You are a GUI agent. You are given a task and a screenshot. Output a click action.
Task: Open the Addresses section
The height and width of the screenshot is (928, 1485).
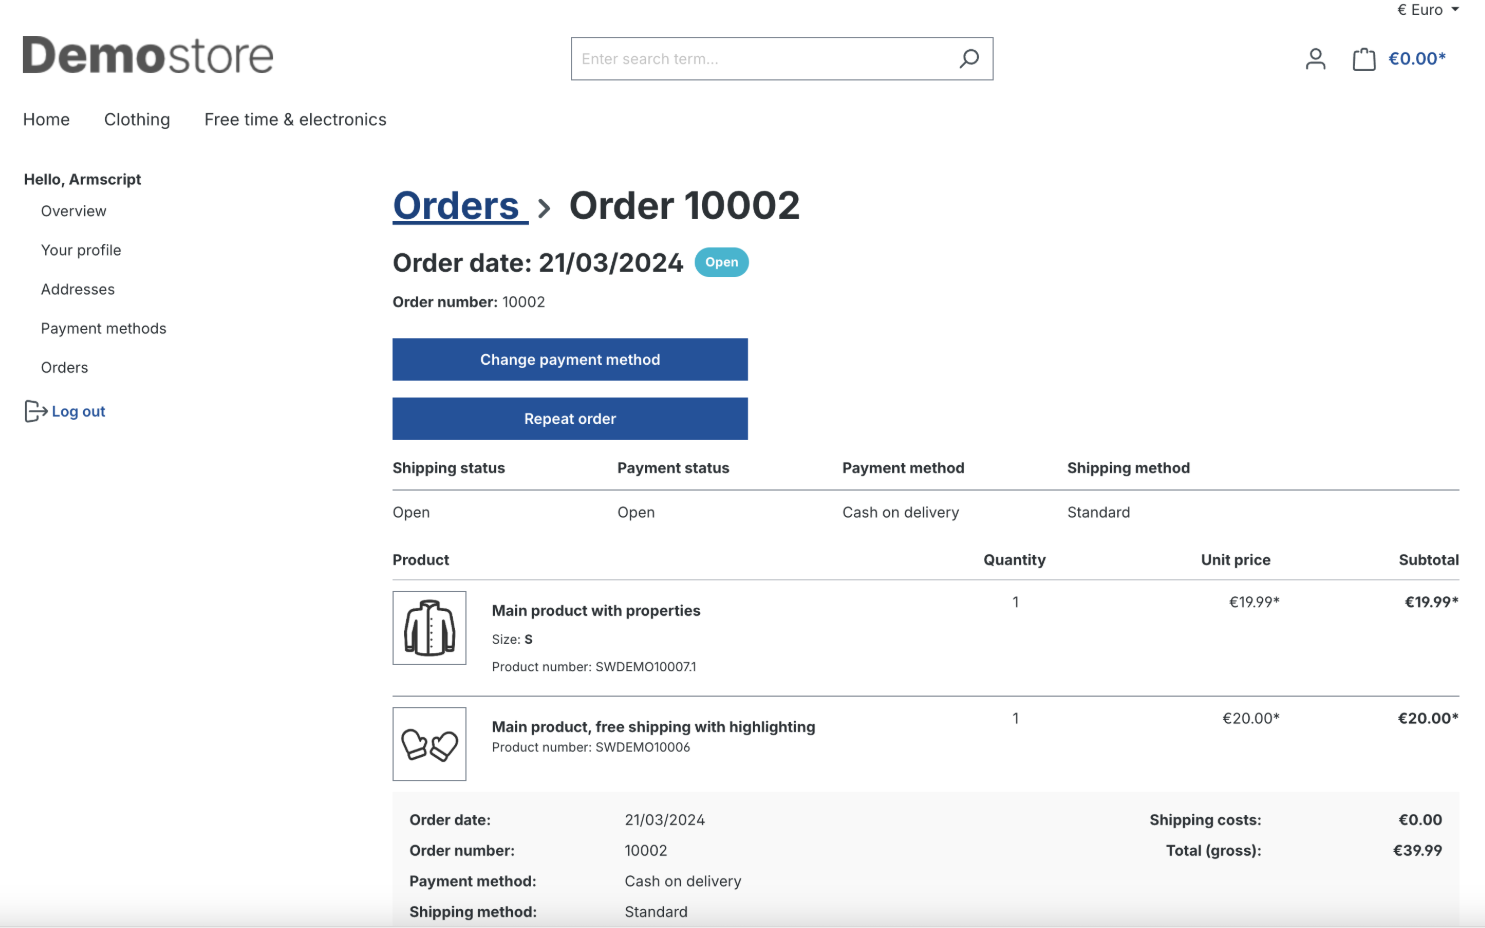(77, 289)
